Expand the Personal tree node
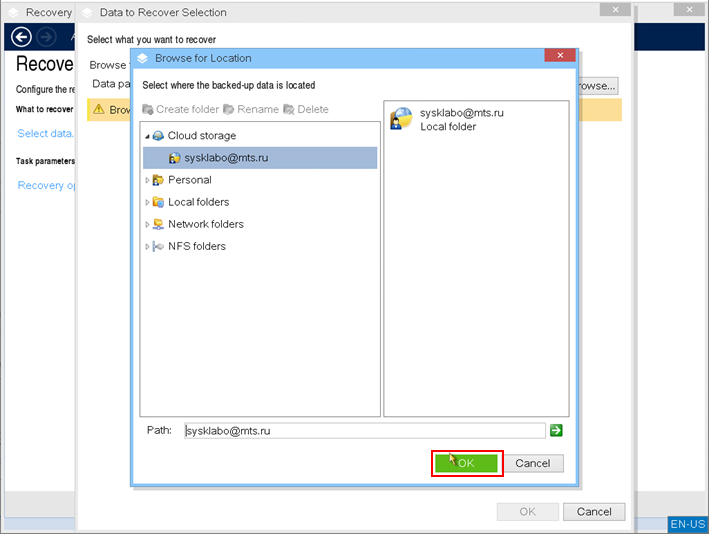 [x=147, y=180]
